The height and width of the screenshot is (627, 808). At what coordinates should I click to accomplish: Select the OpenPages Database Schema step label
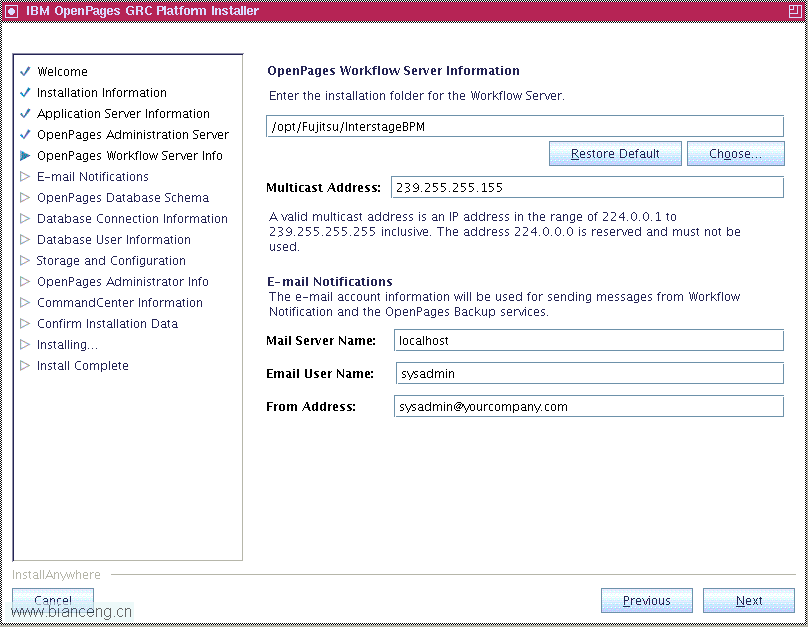[x=123, y=198]
